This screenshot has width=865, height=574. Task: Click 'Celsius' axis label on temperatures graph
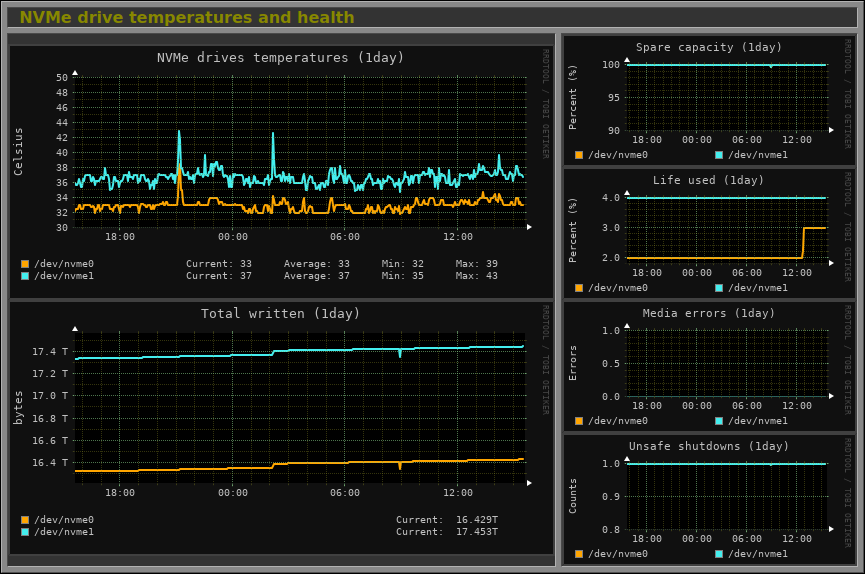pos(19,152)
